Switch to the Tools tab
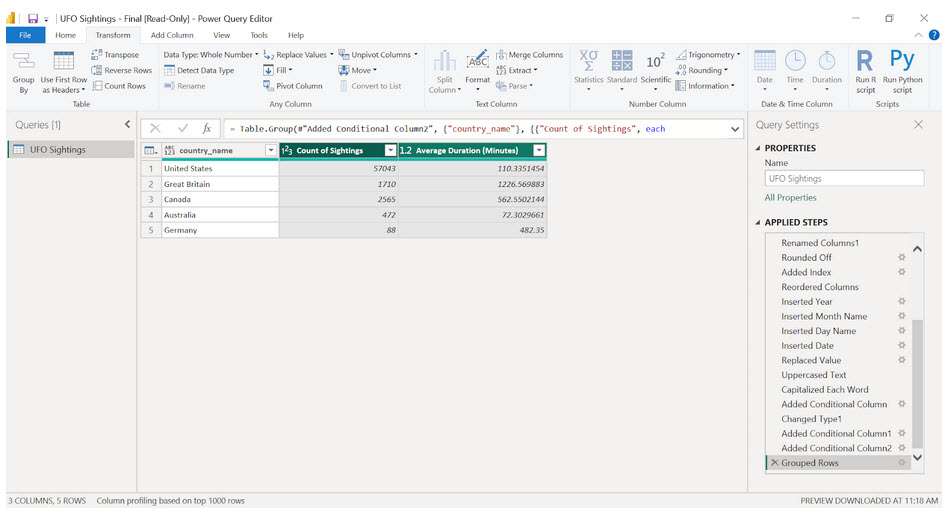Image resolution: width=948 pixels, height=509 pixels. pos(259,35)
